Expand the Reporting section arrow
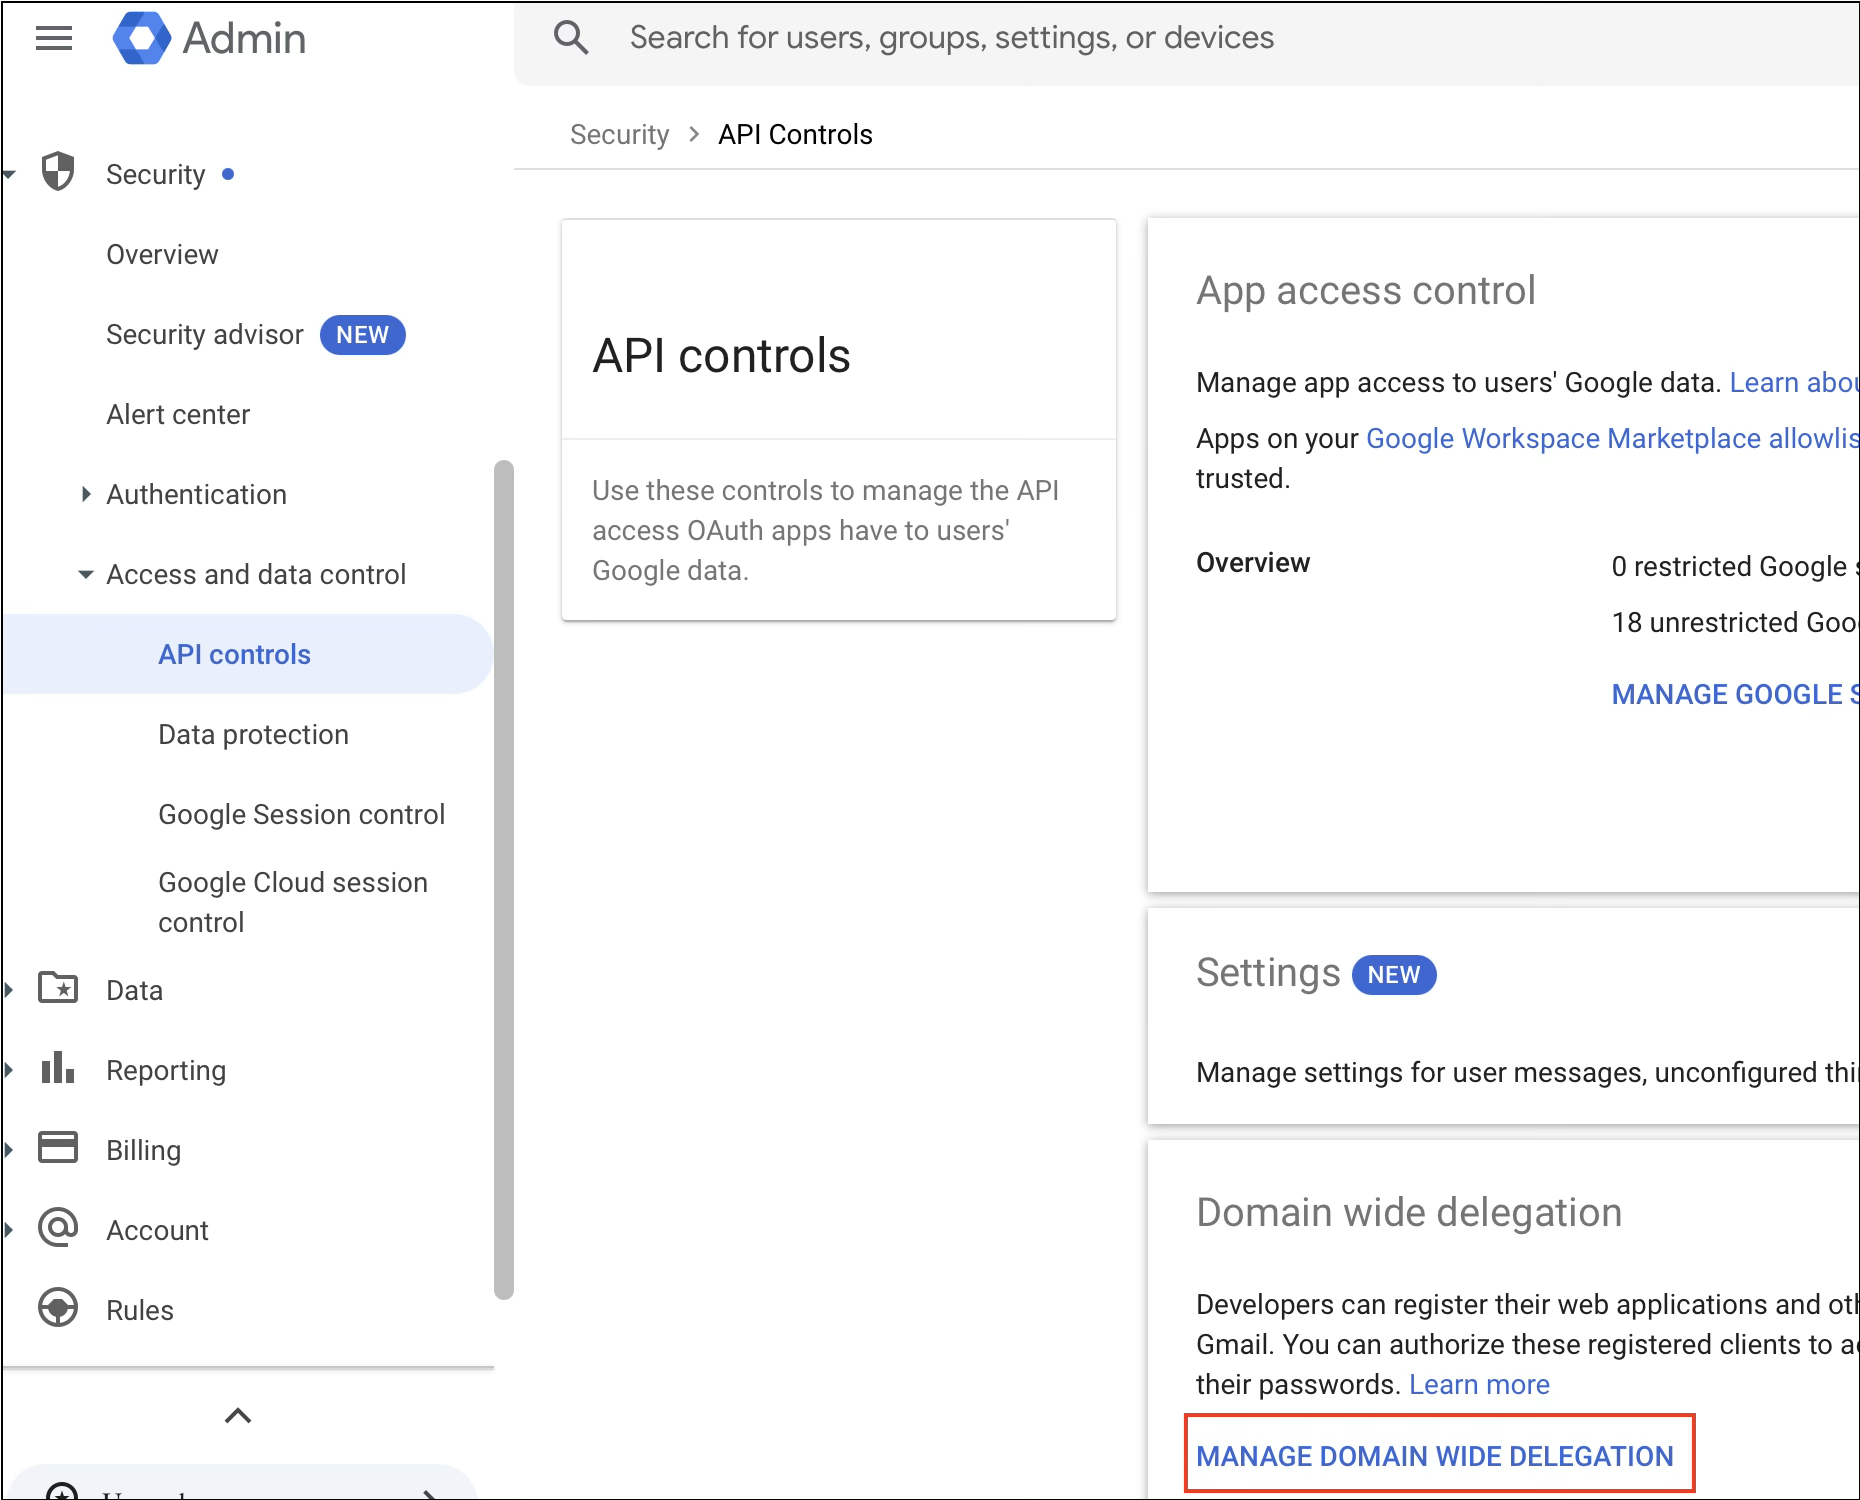This screenshot has width=1860, height=1500. (x=9, y=1070)
